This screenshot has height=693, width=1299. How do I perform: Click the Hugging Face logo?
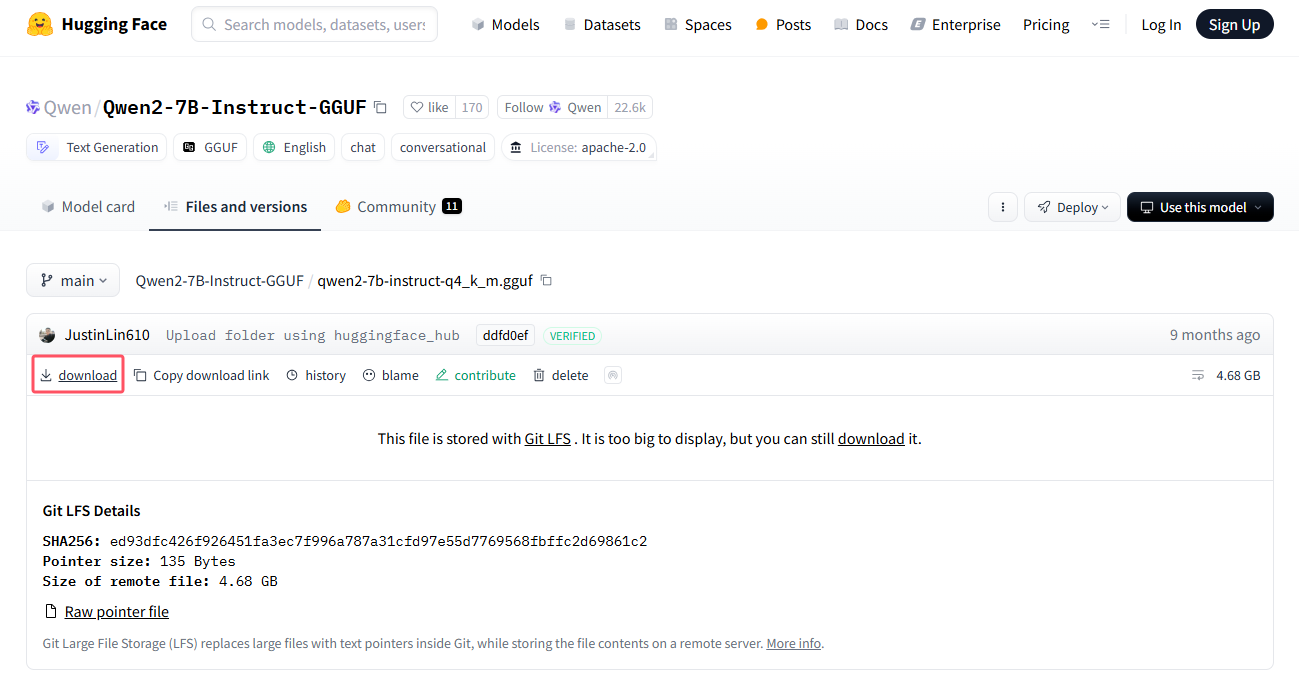click(x=97, y=24)
